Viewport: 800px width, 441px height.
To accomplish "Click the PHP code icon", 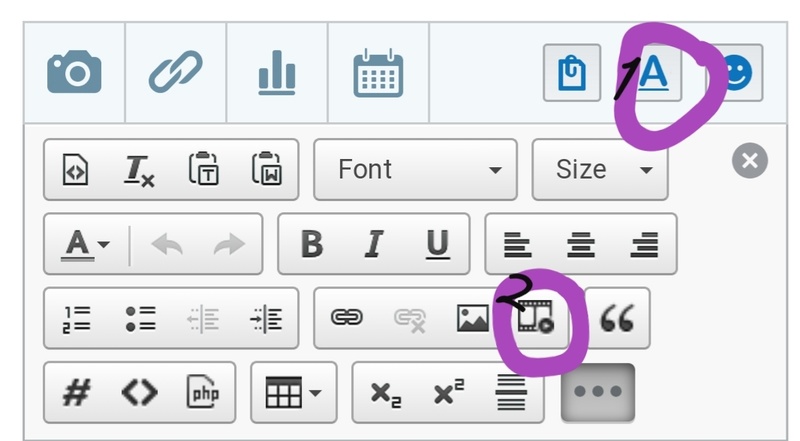I will point(202,392).
